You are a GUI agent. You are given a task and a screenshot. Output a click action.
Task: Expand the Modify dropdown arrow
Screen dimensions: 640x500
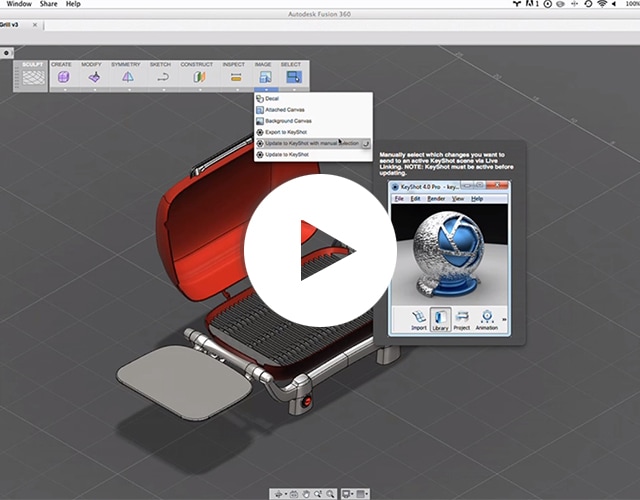pos(95,89)
